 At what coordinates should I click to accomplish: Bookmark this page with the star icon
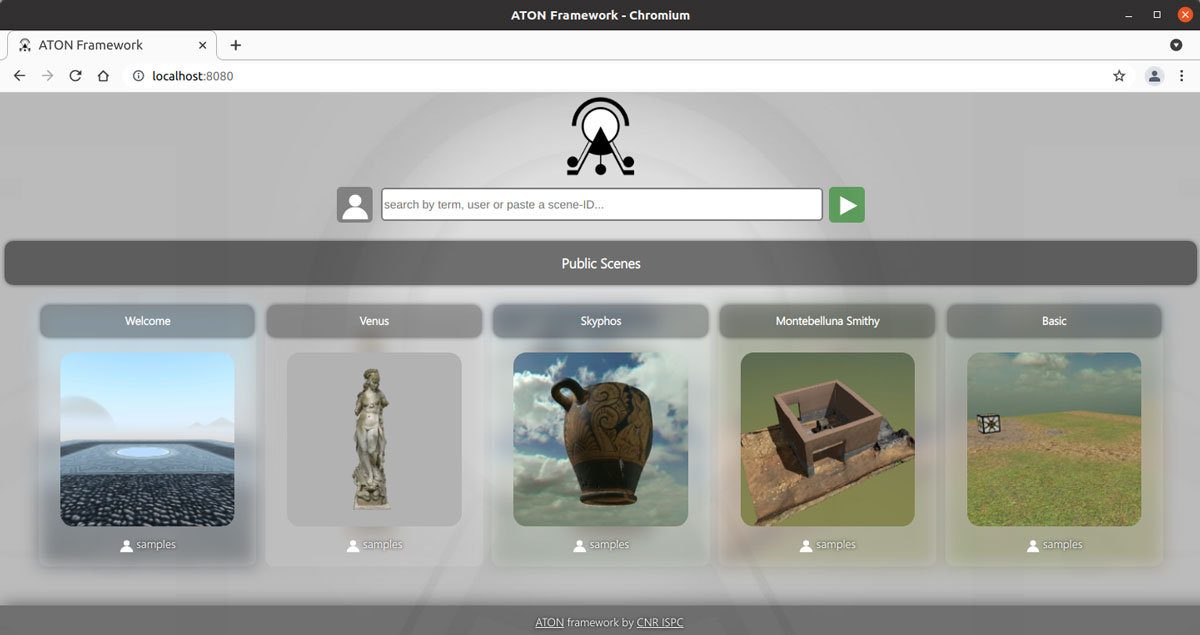click(1119, 76)
